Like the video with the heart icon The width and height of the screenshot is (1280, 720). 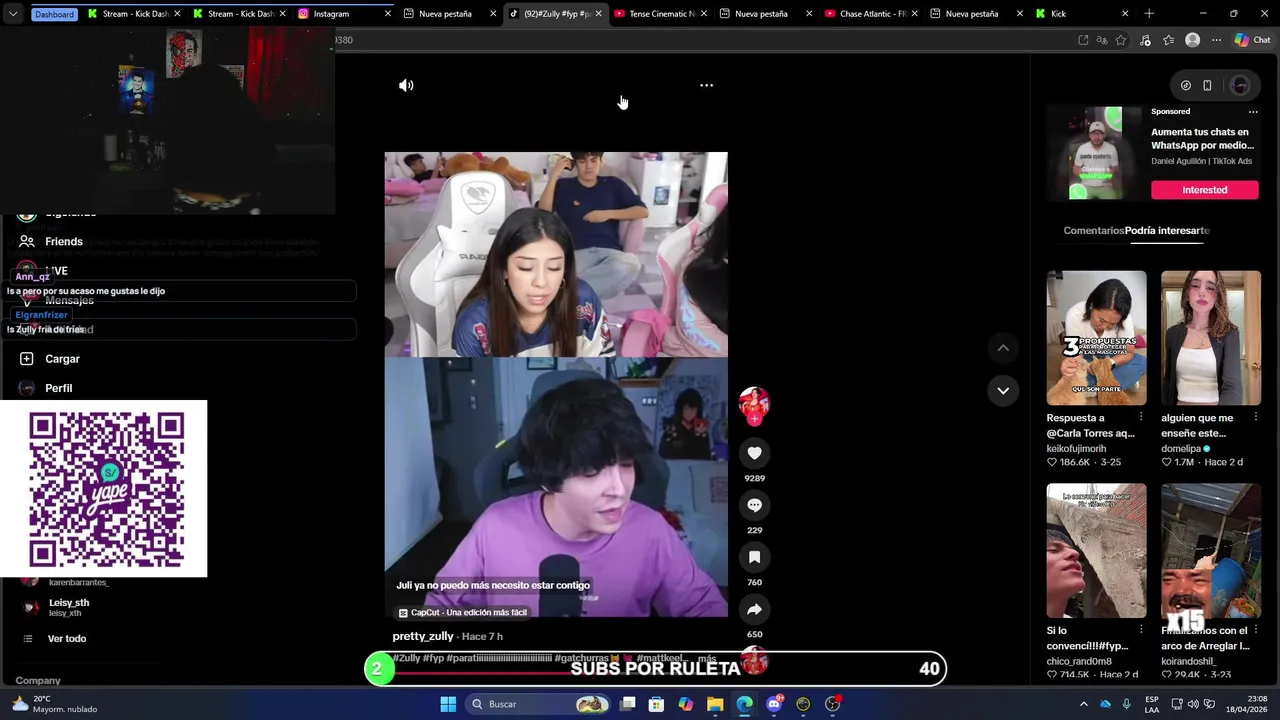754,453
